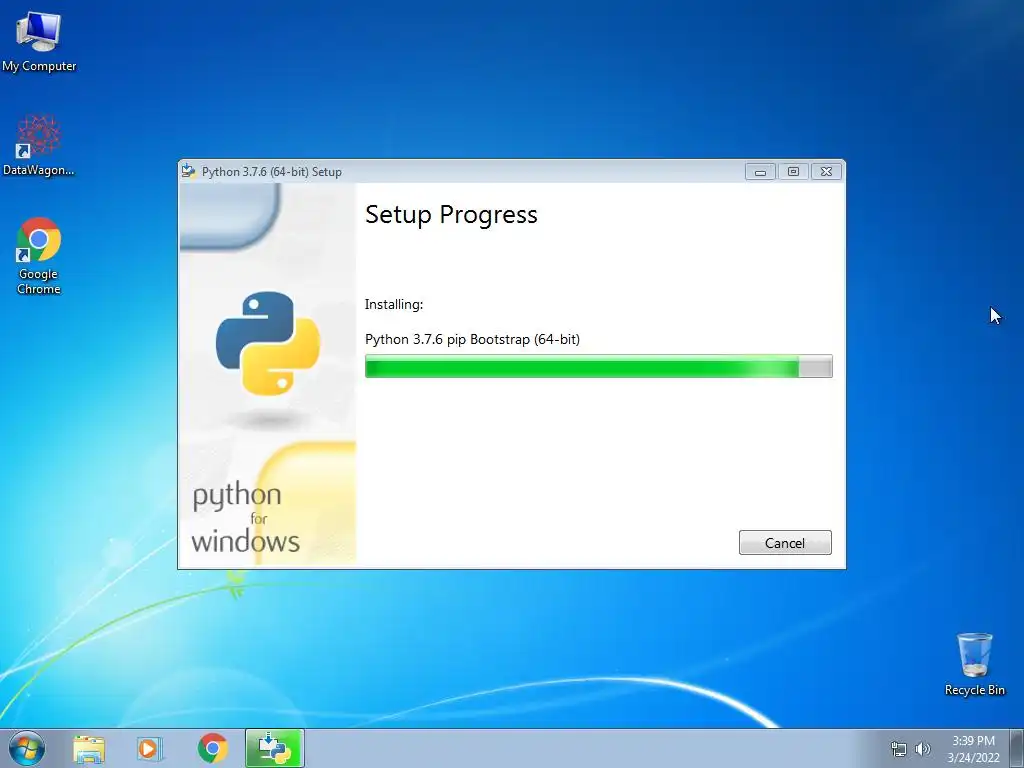Cancel the Python installation
1024x768 pixels.
785,543
